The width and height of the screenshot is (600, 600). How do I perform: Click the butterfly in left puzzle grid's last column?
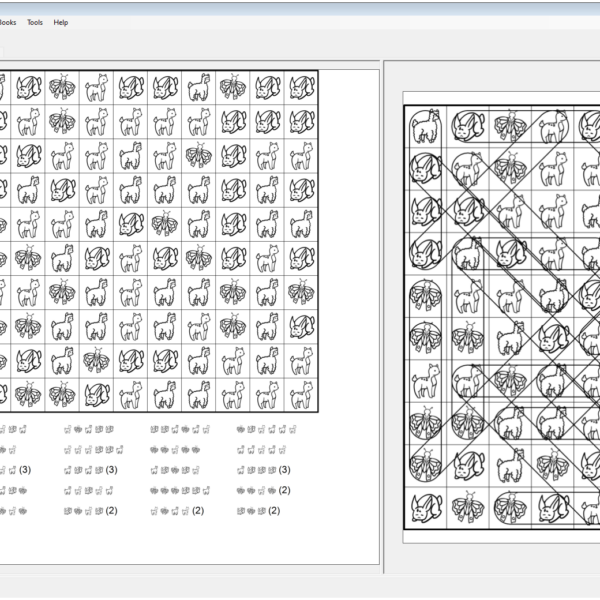coord(301,292)
